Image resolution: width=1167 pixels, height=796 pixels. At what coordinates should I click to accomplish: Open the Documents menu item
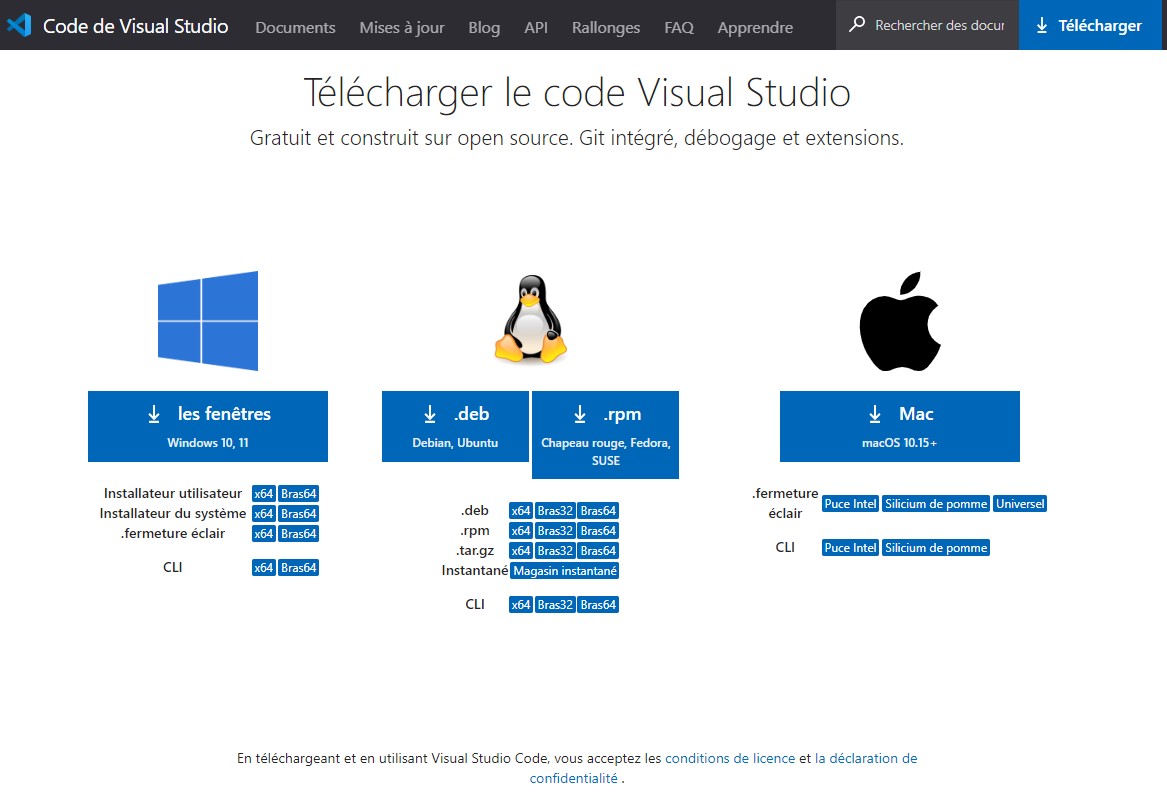[x=295, y=28]
